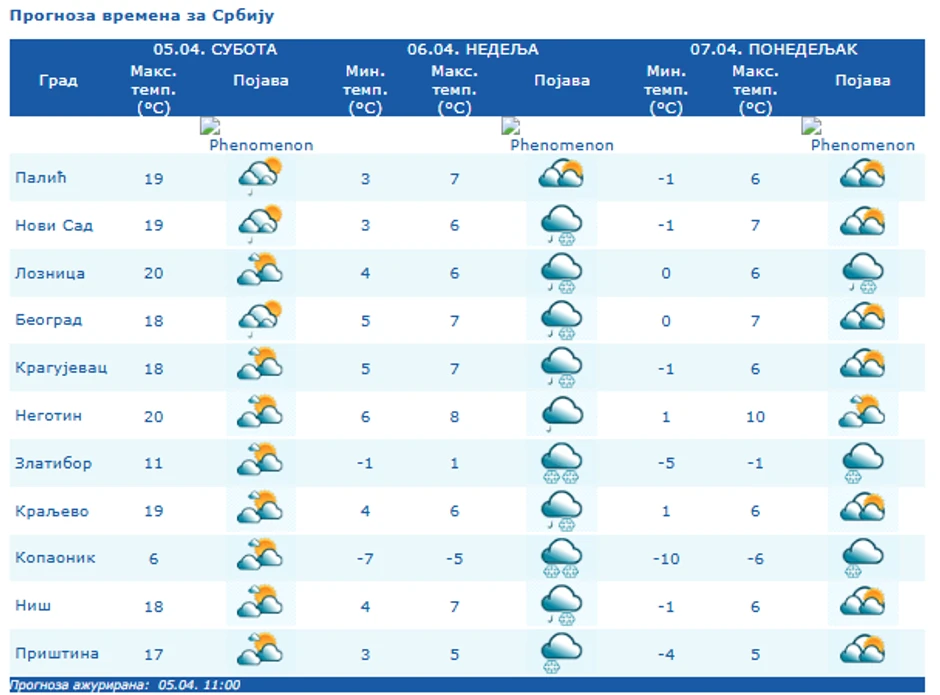Click Sunday Мин. темп. column header
The height and width of the screenshot is (695, 940).
[365, 89]
